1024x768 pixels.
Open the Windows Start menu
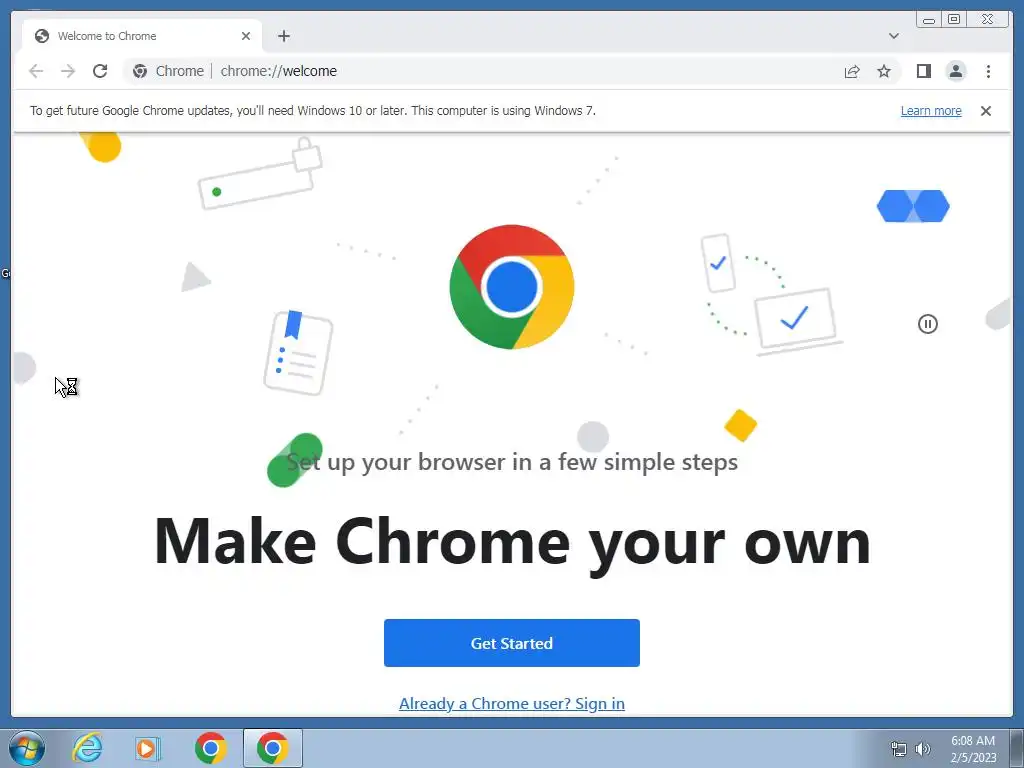26,748
